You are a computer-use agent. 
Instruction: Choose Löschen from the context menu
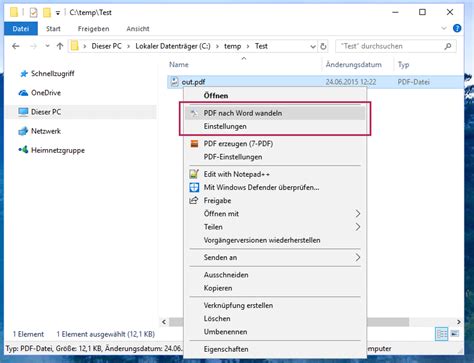pos(275,318)
